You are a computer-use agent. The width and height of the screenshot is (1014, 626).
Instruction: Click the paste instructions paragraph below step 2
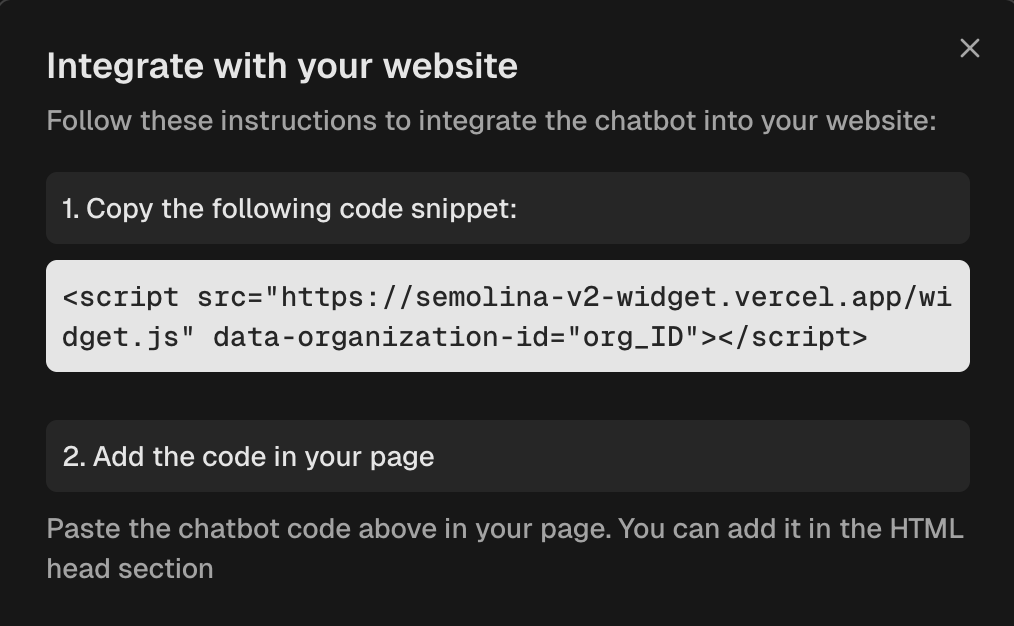pos(507,548)
